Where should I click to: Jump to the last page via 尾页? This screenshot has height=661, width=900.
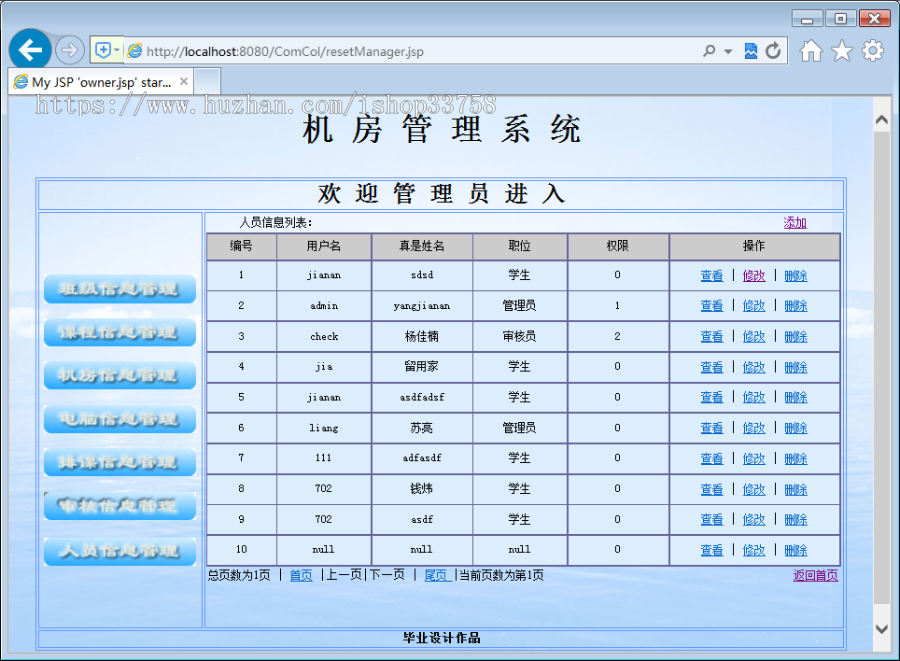[437, 576]
